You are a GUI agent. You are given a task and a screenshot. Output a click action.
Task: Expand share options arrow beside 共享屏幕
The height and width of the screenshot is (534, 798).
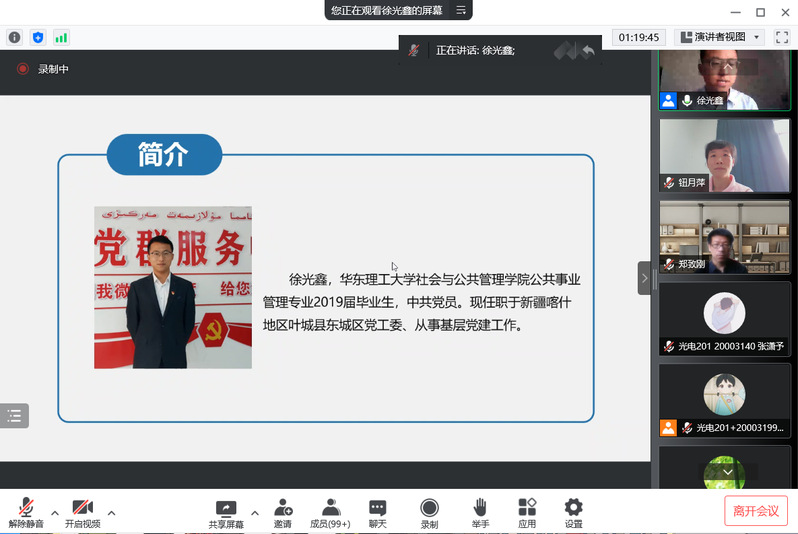point(255,513)
